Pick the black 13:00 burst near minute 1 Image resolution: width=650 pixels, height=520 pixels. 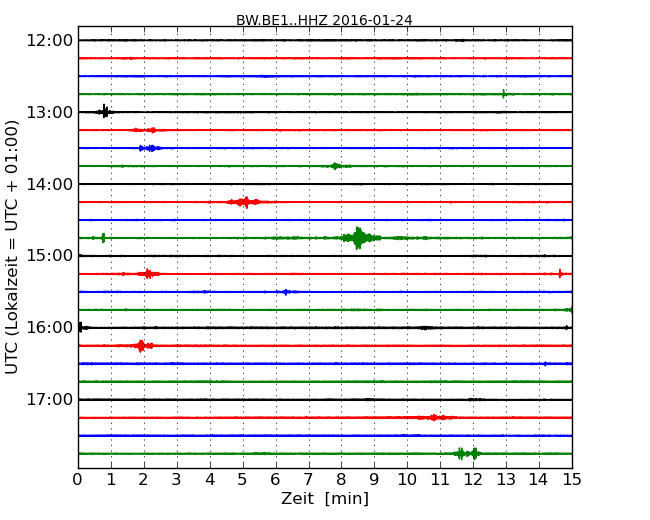[x=104, y=112]
